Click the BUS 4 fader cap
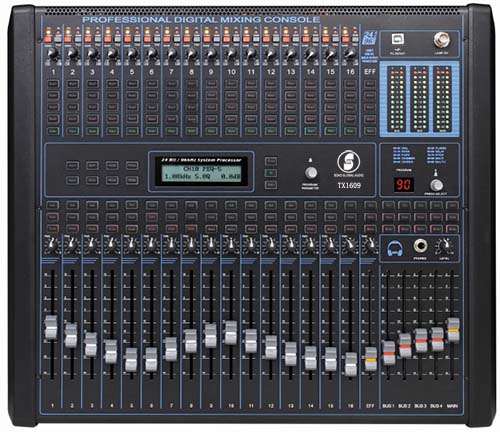Image resolution: width=500 pixels, height=432 pixels. pyautogui.click(x=437, y=339)
